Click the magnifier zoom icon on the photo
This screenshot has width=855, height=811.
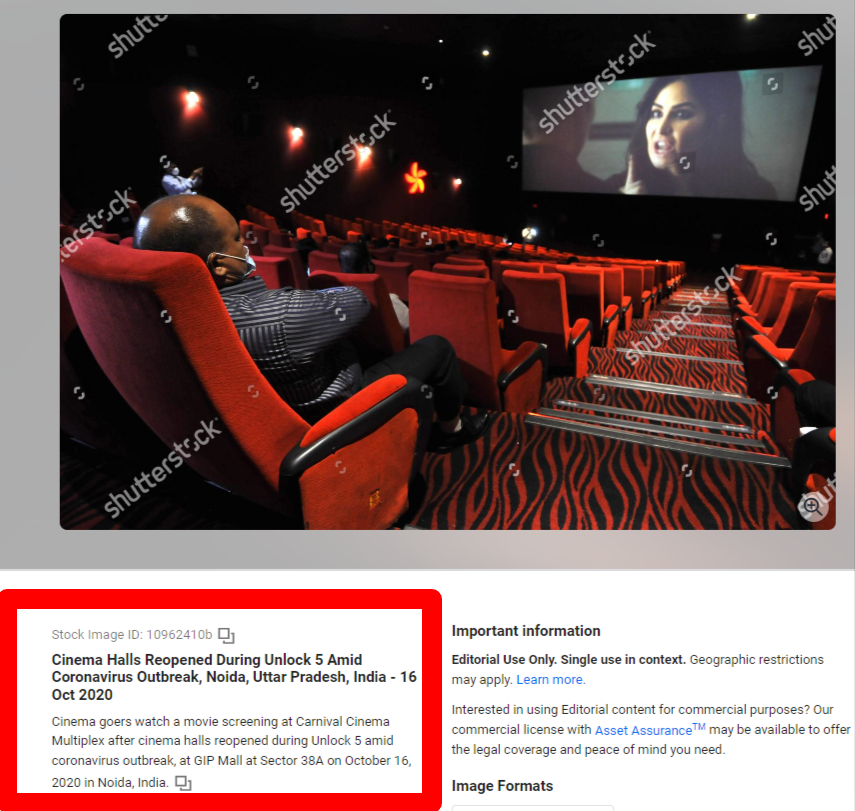click(x=813, y=507)
